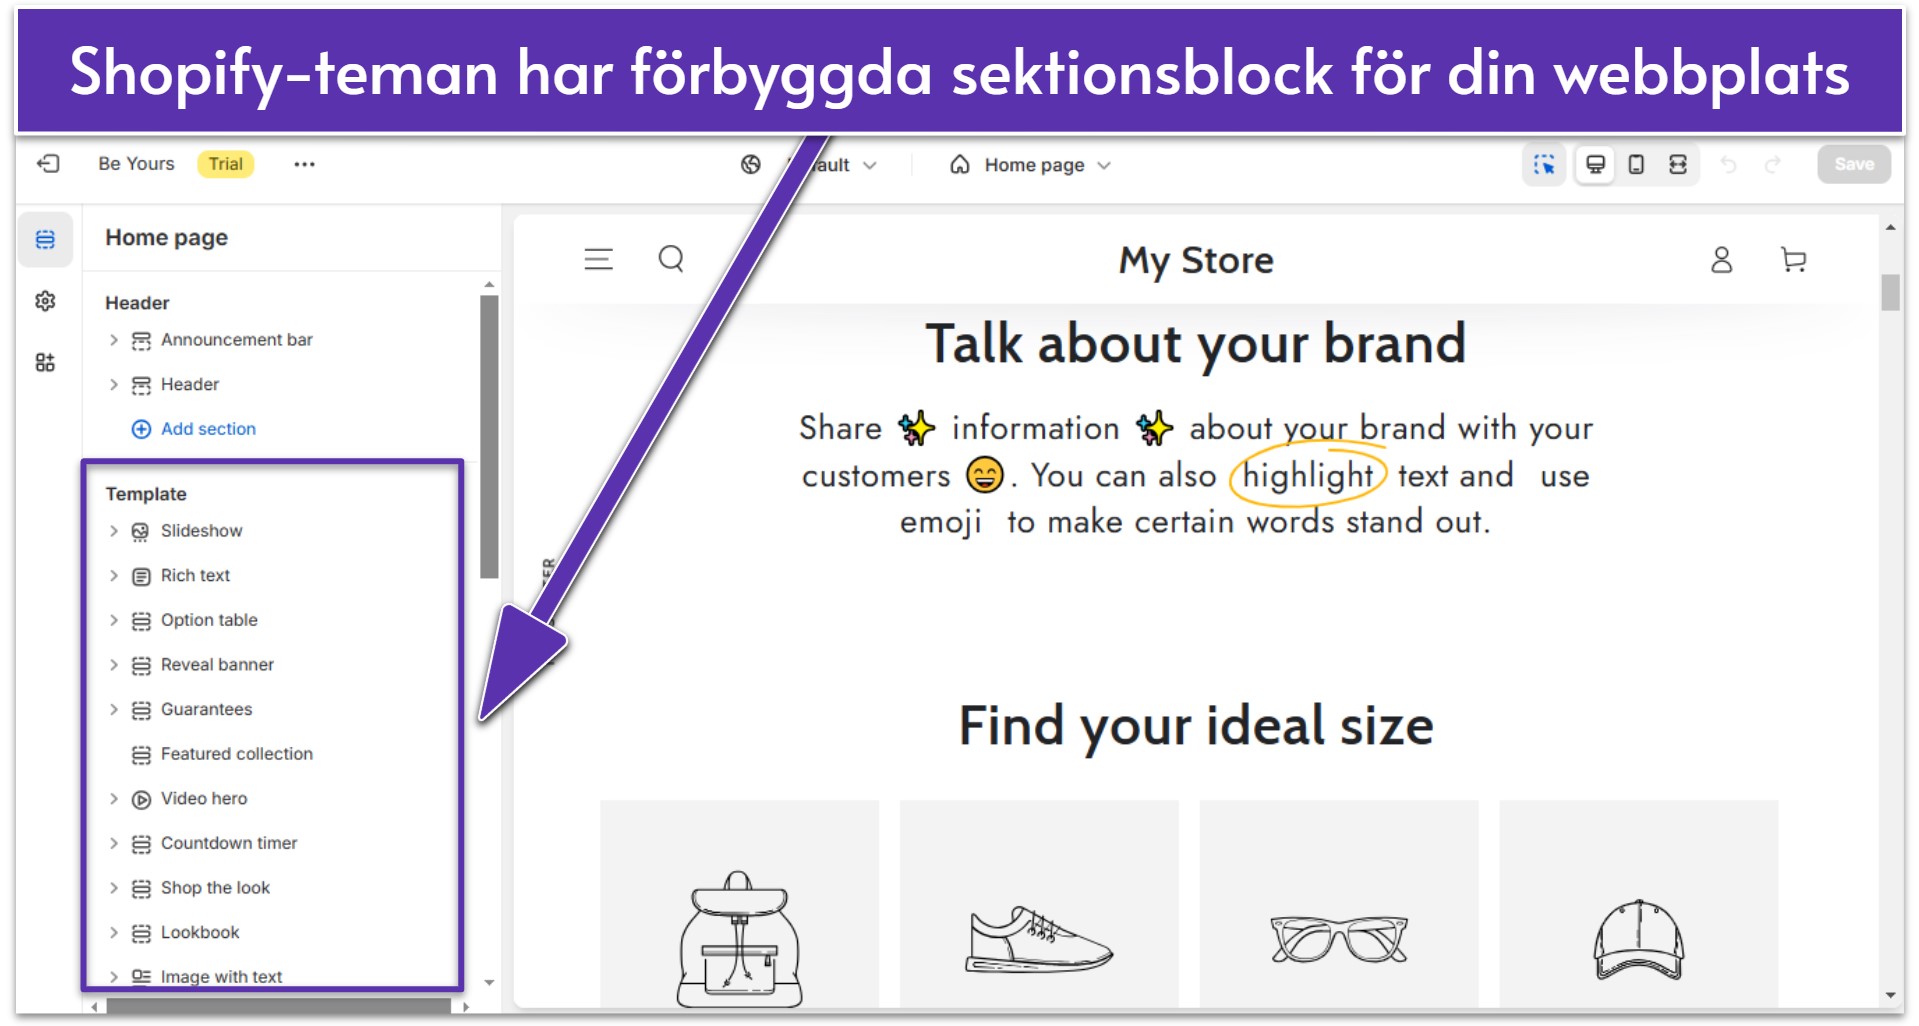Click the Rich text section icon

point(141,577)
